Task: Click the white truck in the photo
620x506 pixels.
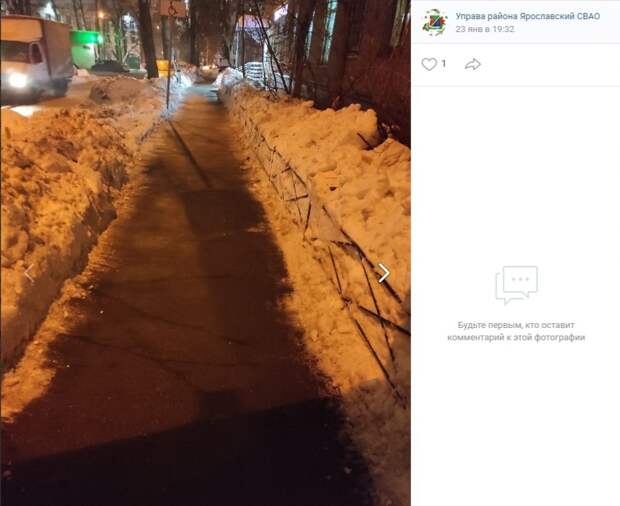Action: tap(36, 59)
